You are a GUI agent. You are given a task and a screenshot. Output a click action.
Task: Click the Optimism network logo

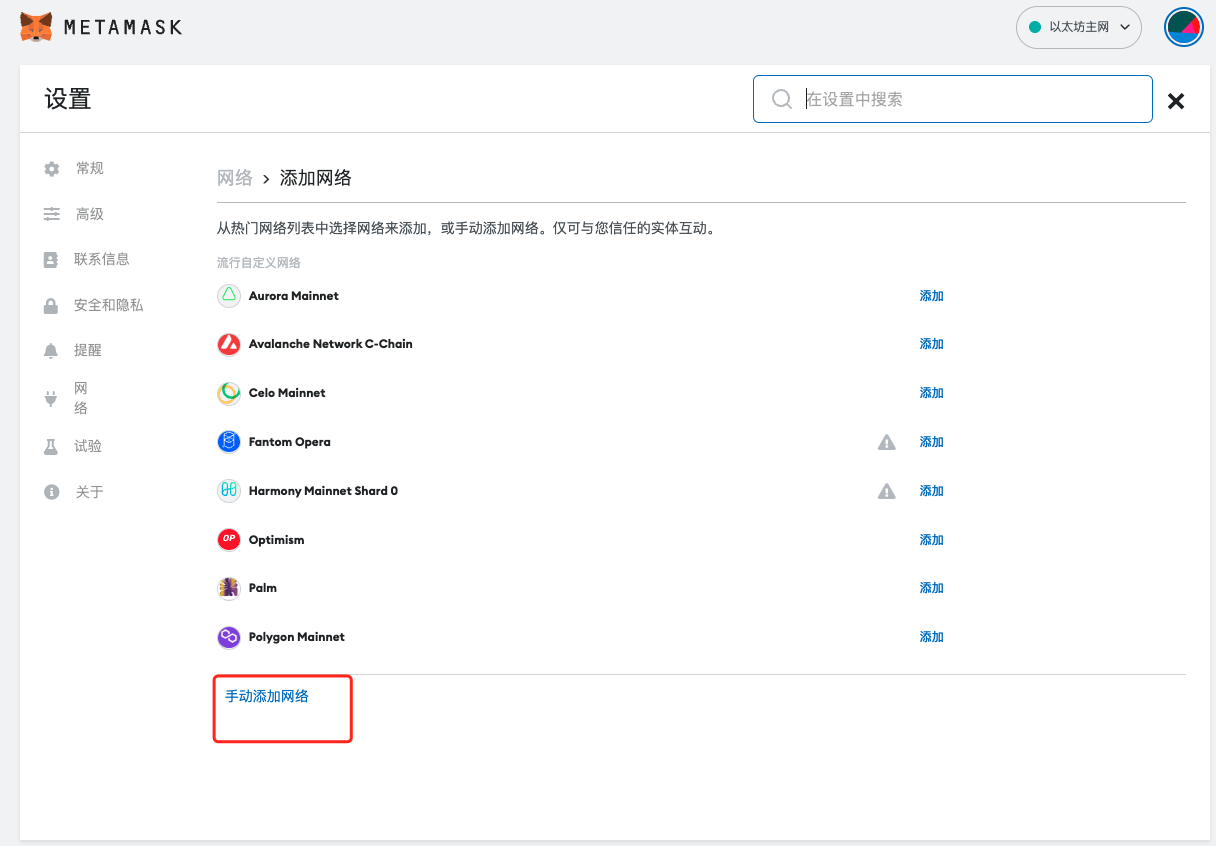pyautogui.click(x=229, y=540)
